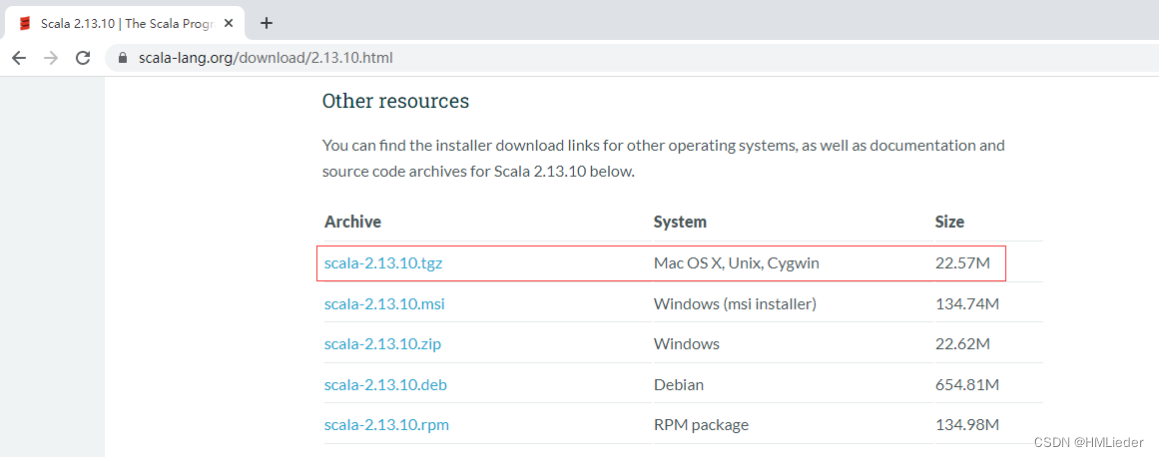The height and width of the screenshot is (457, 1159).
Task: Download scala-2.13.10.tgz archive
Action: (x=383, y=263)
